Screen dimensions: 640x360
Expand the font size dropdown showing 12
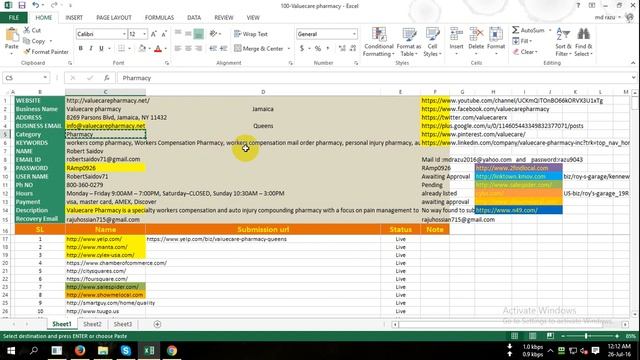pos(144,34)
